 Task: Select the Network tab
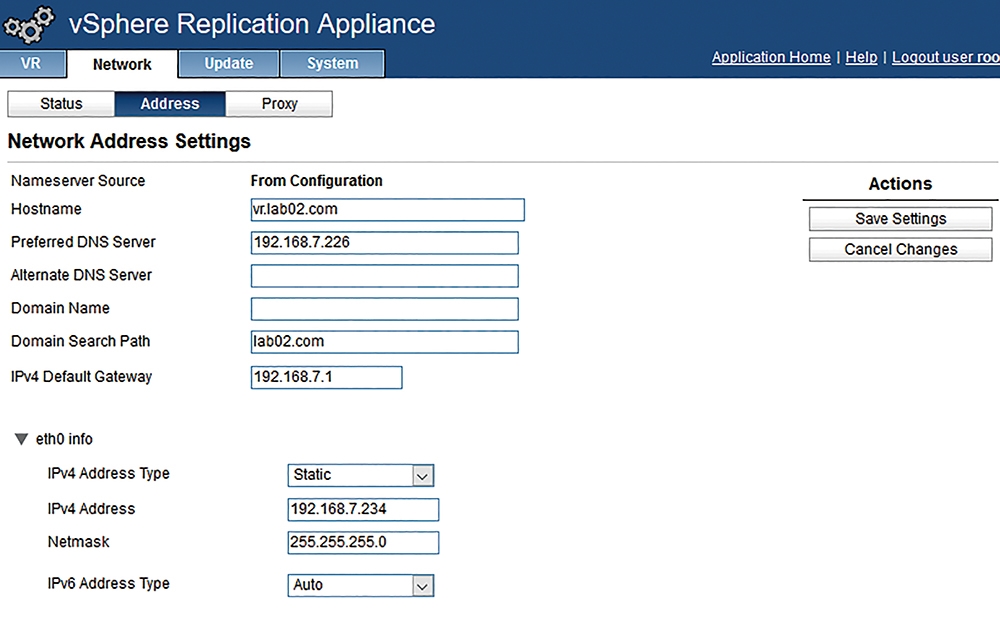click(x=122, y=64)
